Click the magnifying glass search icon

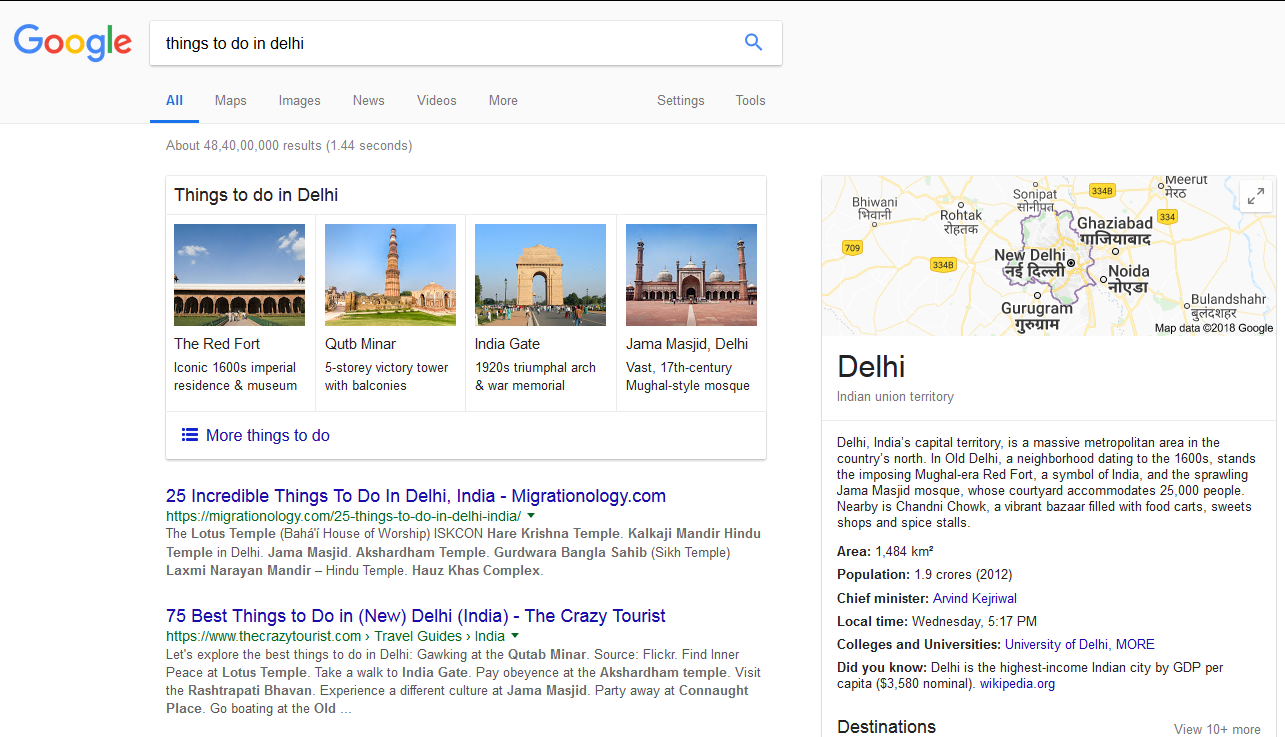coord(753,42)
